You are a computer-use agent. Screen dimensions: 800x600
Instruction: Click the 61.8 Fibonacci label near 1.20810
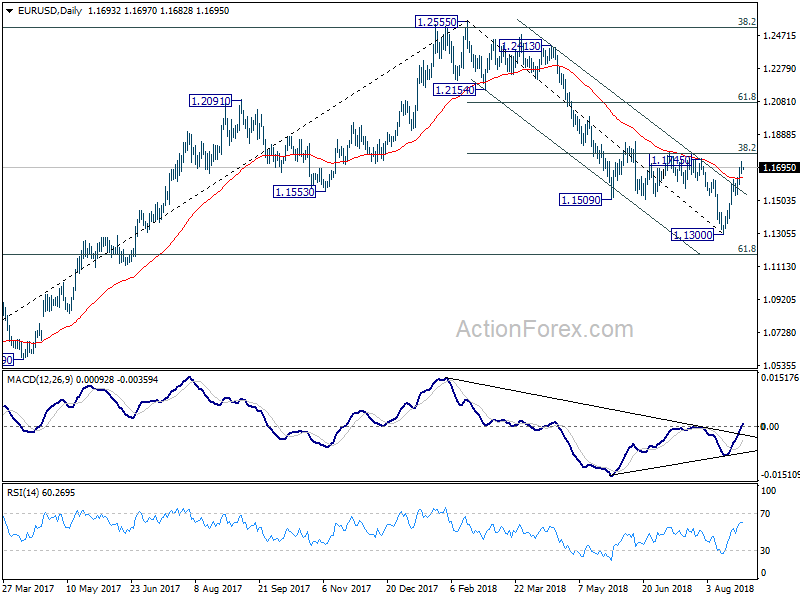(747, 97)
